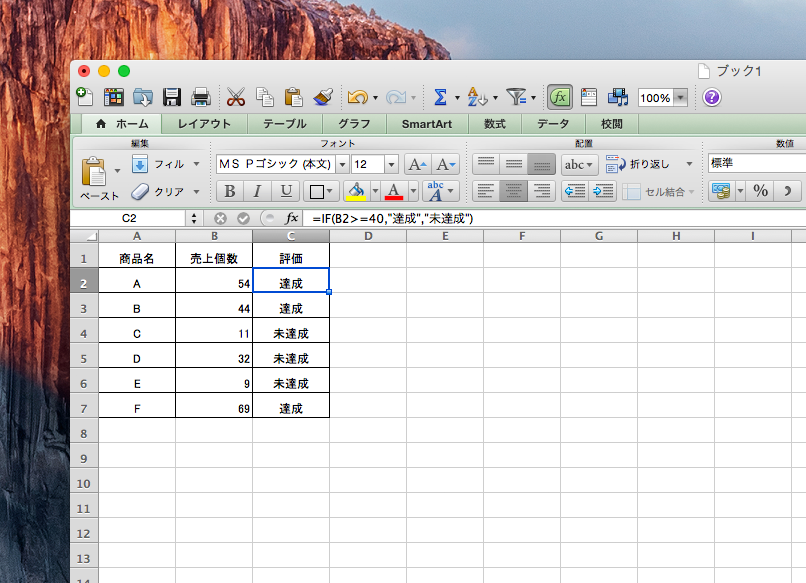Align text left
Screen dimensions: 806x583
[x=486, y=191]
